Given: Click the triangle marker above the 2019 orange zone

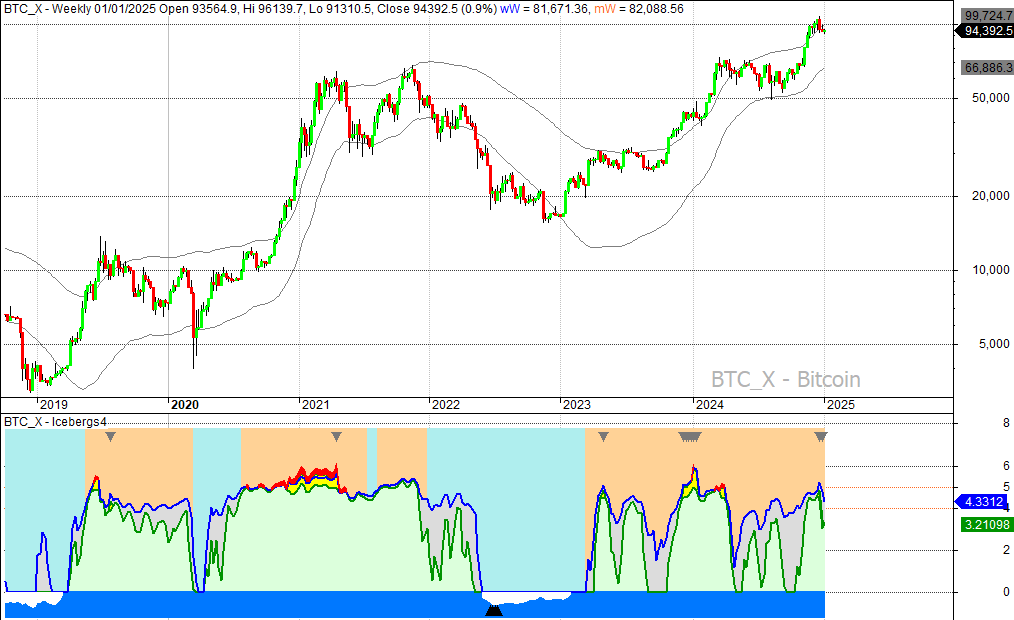Looking at the screenshot, I should 112,437.
